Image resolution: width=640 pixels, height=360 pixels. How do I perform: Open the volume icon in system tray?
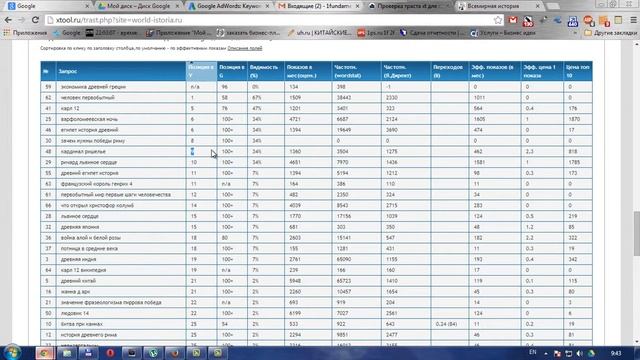tap(580, 353)
